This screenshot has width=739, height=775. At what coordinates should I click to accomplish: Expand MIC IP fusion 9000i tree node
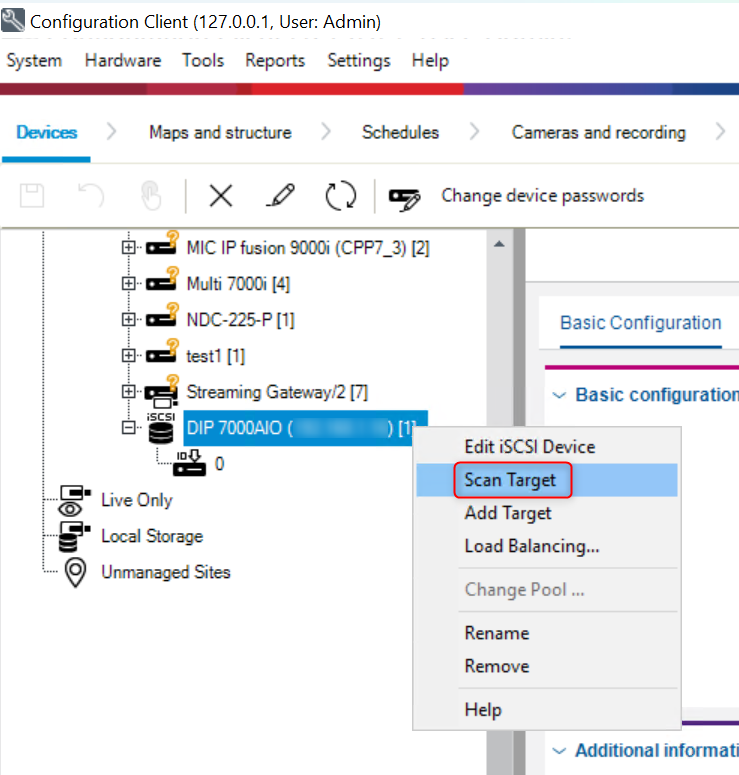tap(129, 247)
